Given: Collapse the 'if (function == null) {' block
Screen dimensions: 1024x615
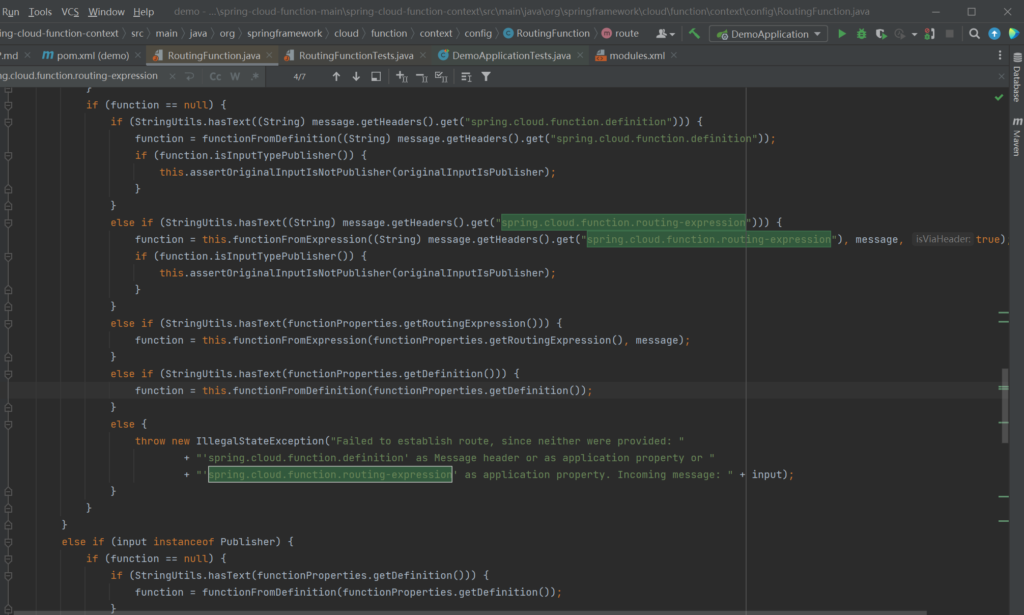Looking at the screenshot, I should (8, 105).
